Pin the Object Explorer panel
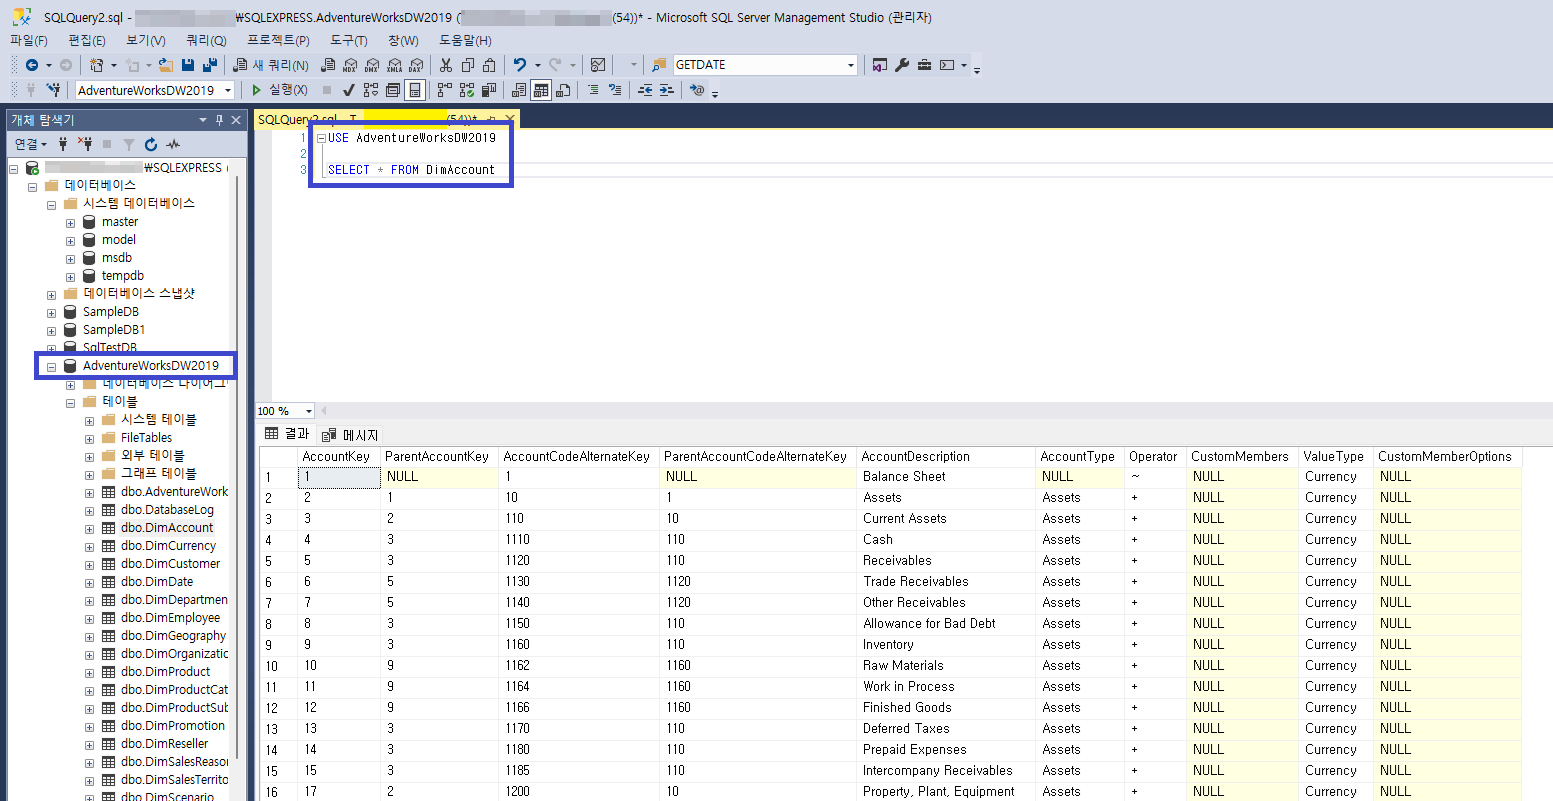The image size is (1553, 801). [219, 120]
